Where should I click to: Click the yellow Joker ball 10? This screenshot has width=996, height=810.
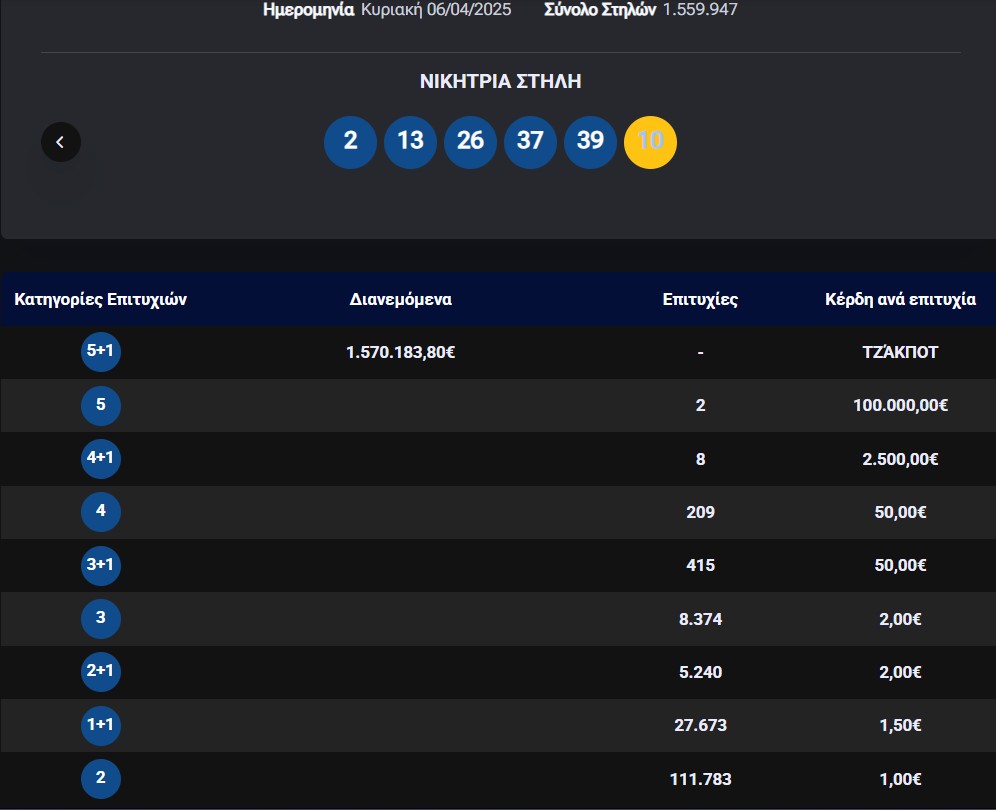click(650, 142)
